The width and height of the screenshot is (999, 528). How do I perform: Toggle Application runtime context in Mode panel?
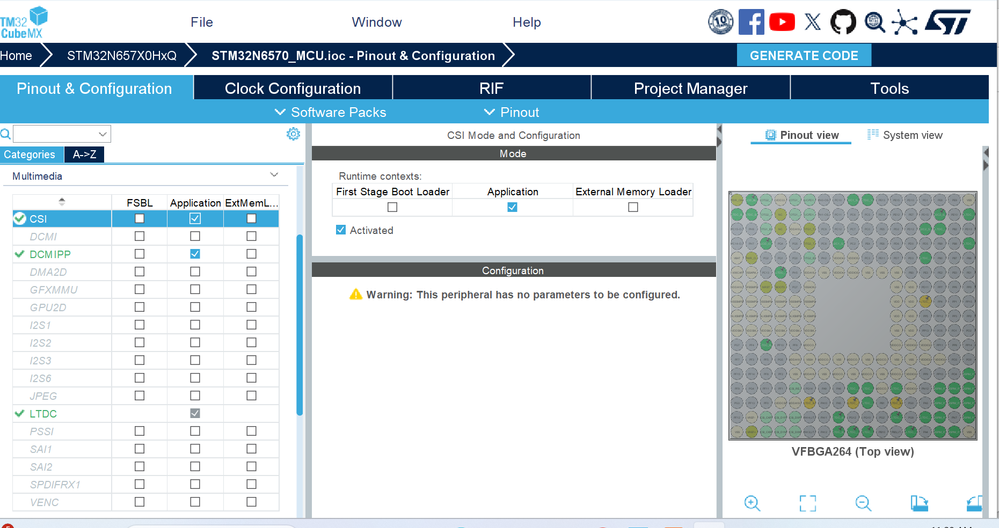coord(512,207)
